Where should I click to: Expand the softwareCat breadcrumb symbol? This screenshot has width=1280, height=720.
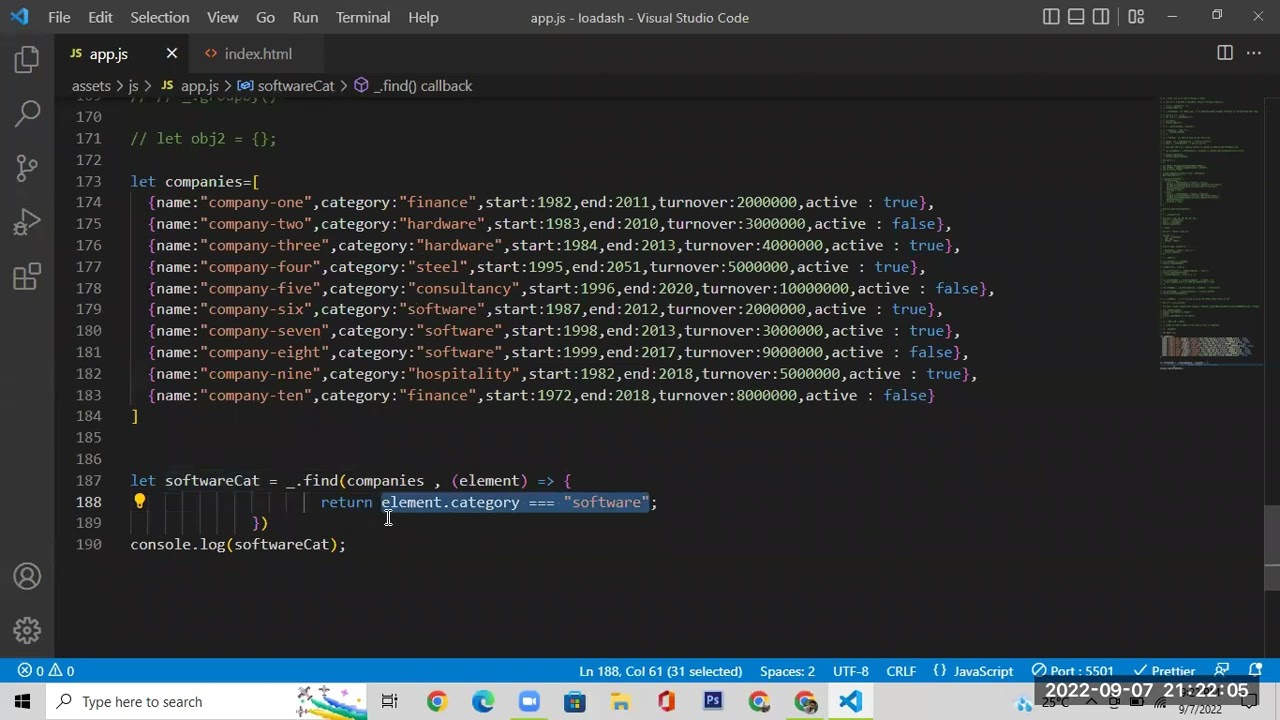[x=295, y=86]
